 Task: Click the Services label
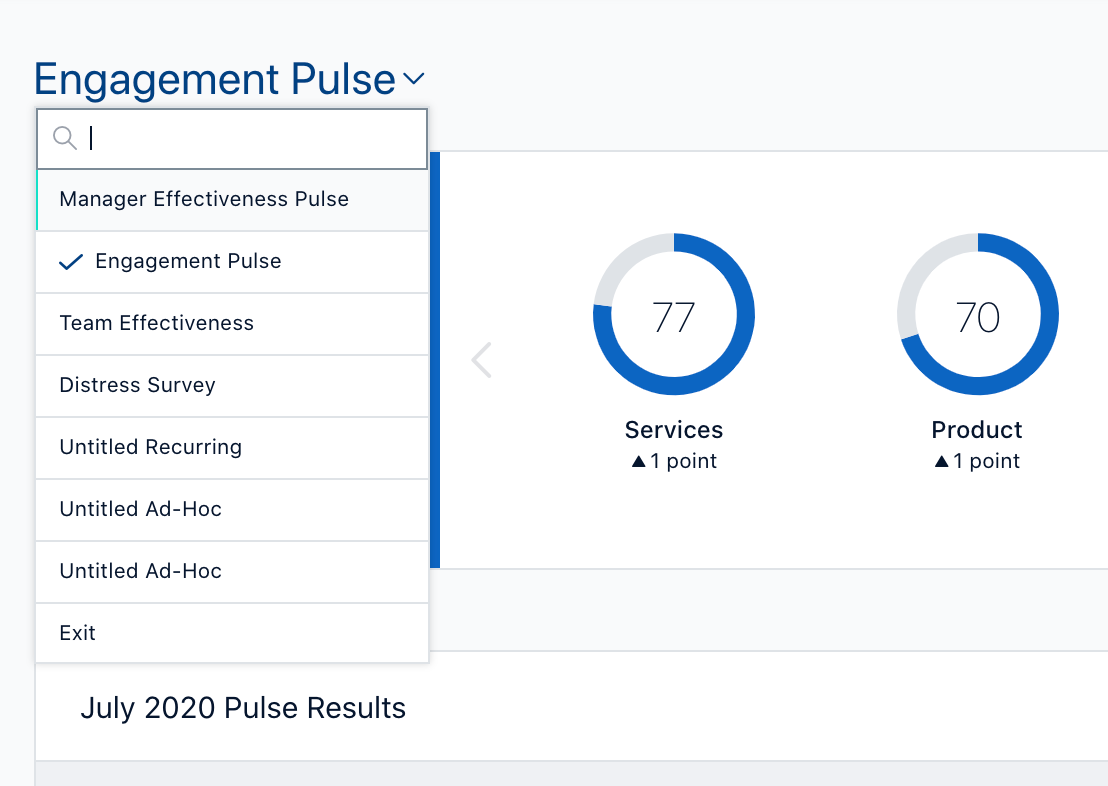(x=673, y=430)
